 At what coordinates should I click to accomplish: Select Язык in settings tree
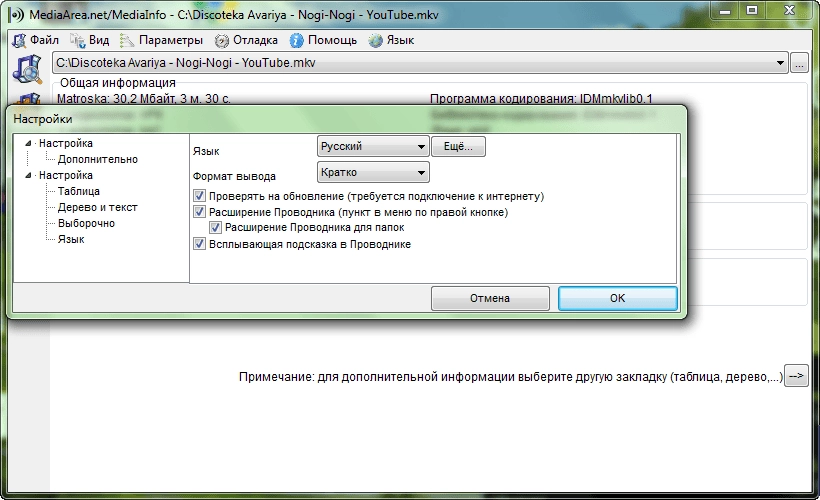coord(71,239)
